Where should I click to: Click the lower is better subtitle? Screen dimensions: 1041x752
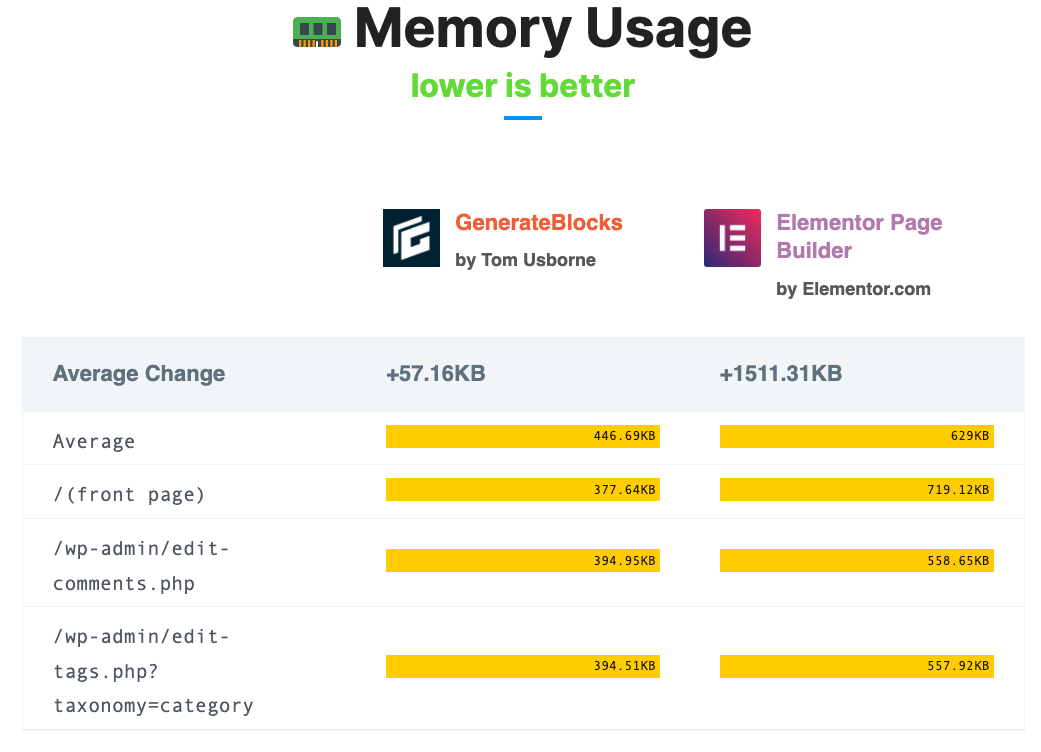pyautogui.click(x=522, y=86)
